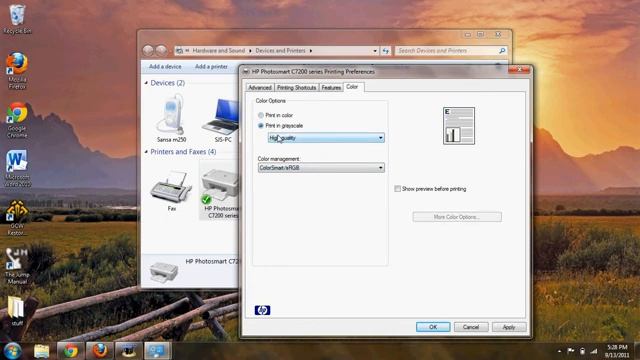Screen dimensions: 640x360
Task: Expand the arrow after Devices and Printers breadcrumb
Action: 311,51
